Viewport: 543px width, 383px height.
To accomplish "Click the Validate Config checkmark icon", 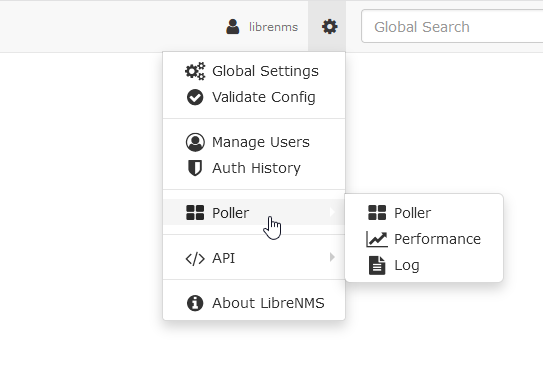I will pyautogui.click(x=195, y=97).
